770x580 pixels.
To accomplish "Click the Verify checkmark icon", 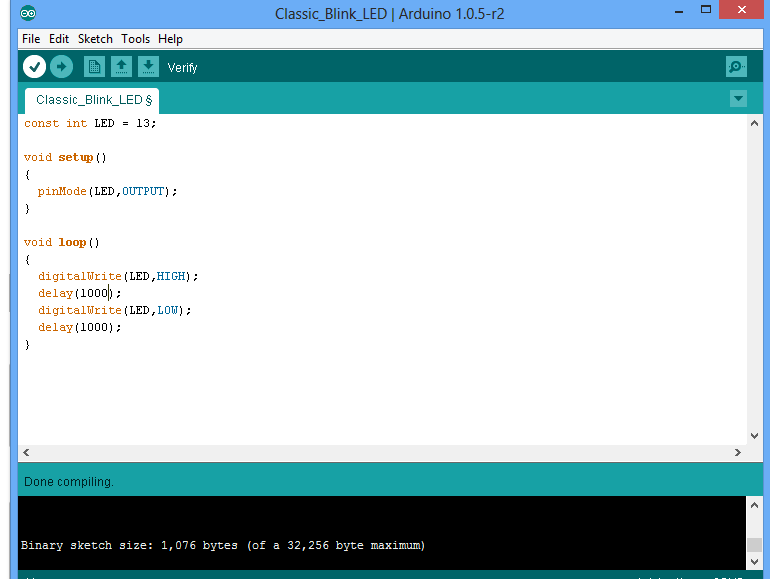I will pyautogui.click(x=34, y=67).
